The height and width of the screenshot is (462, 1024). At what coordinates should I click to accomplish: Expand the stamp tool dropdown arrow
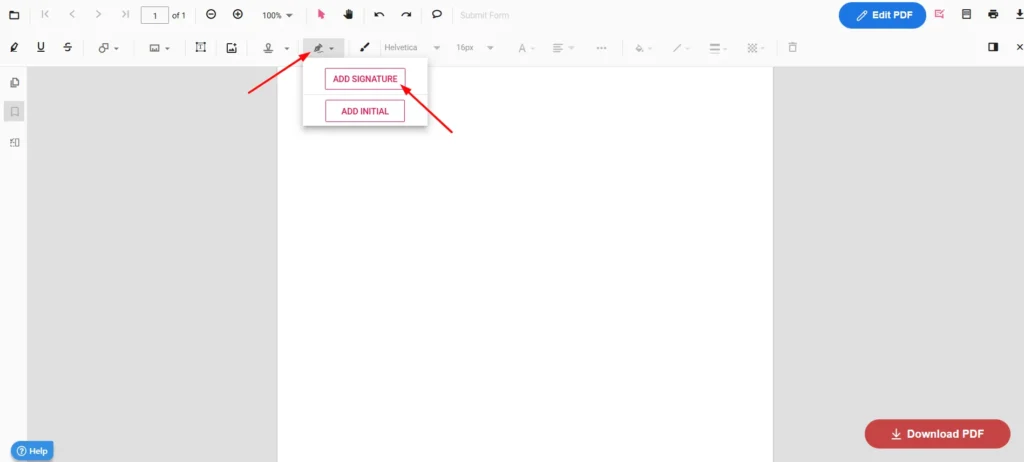(x=287, y=48)
